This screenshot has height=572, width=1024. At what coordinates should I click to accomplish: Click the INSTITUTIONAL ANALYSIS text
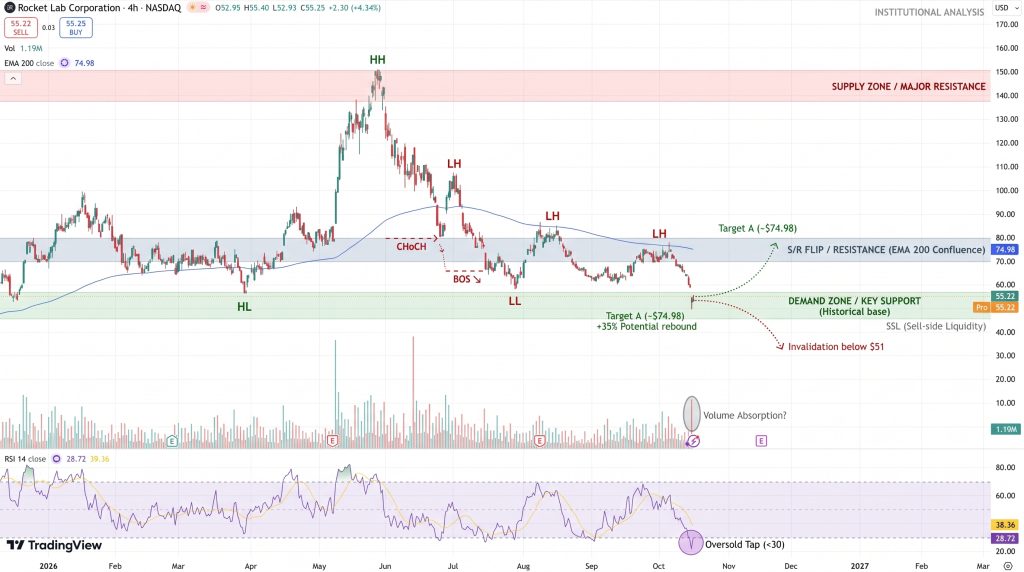click(929, 12)
